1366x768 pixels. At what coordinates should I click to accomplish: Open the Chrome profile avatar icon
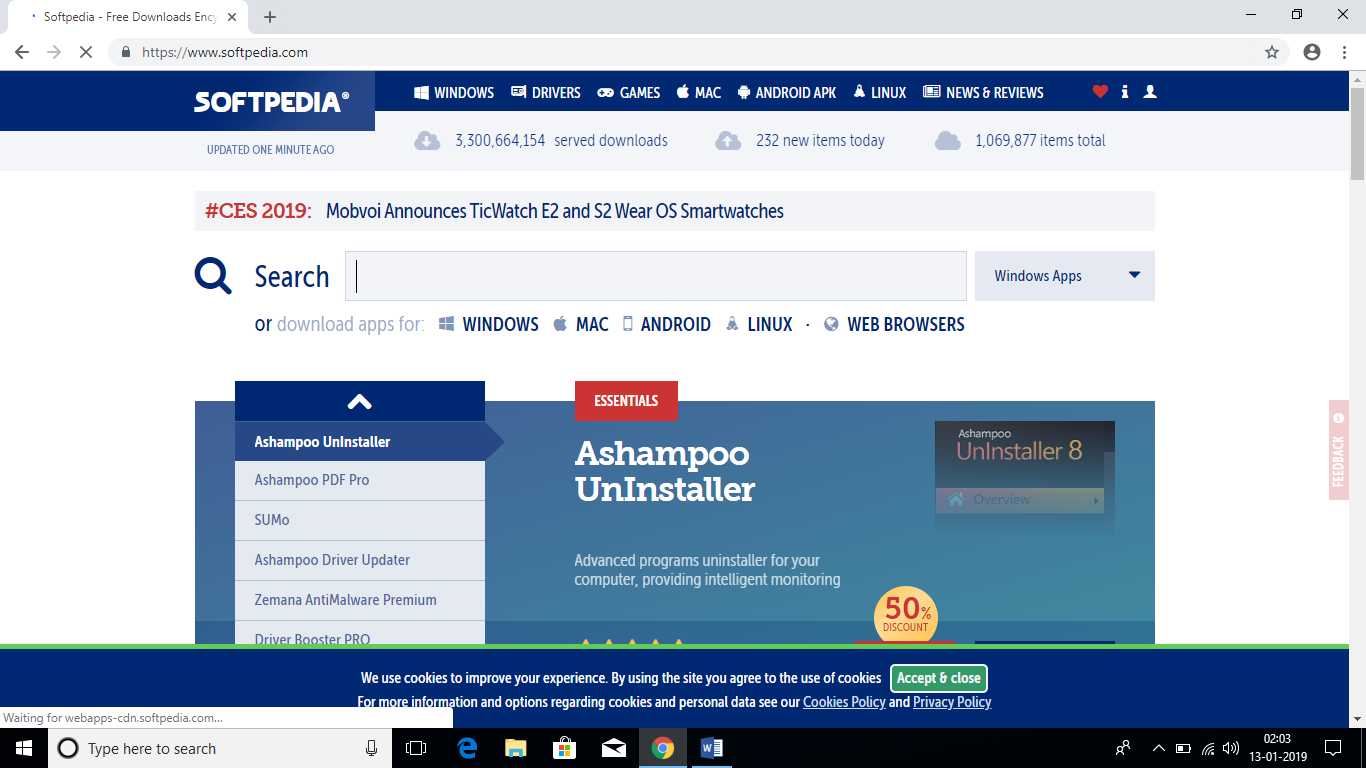(x=1312, y=52)
